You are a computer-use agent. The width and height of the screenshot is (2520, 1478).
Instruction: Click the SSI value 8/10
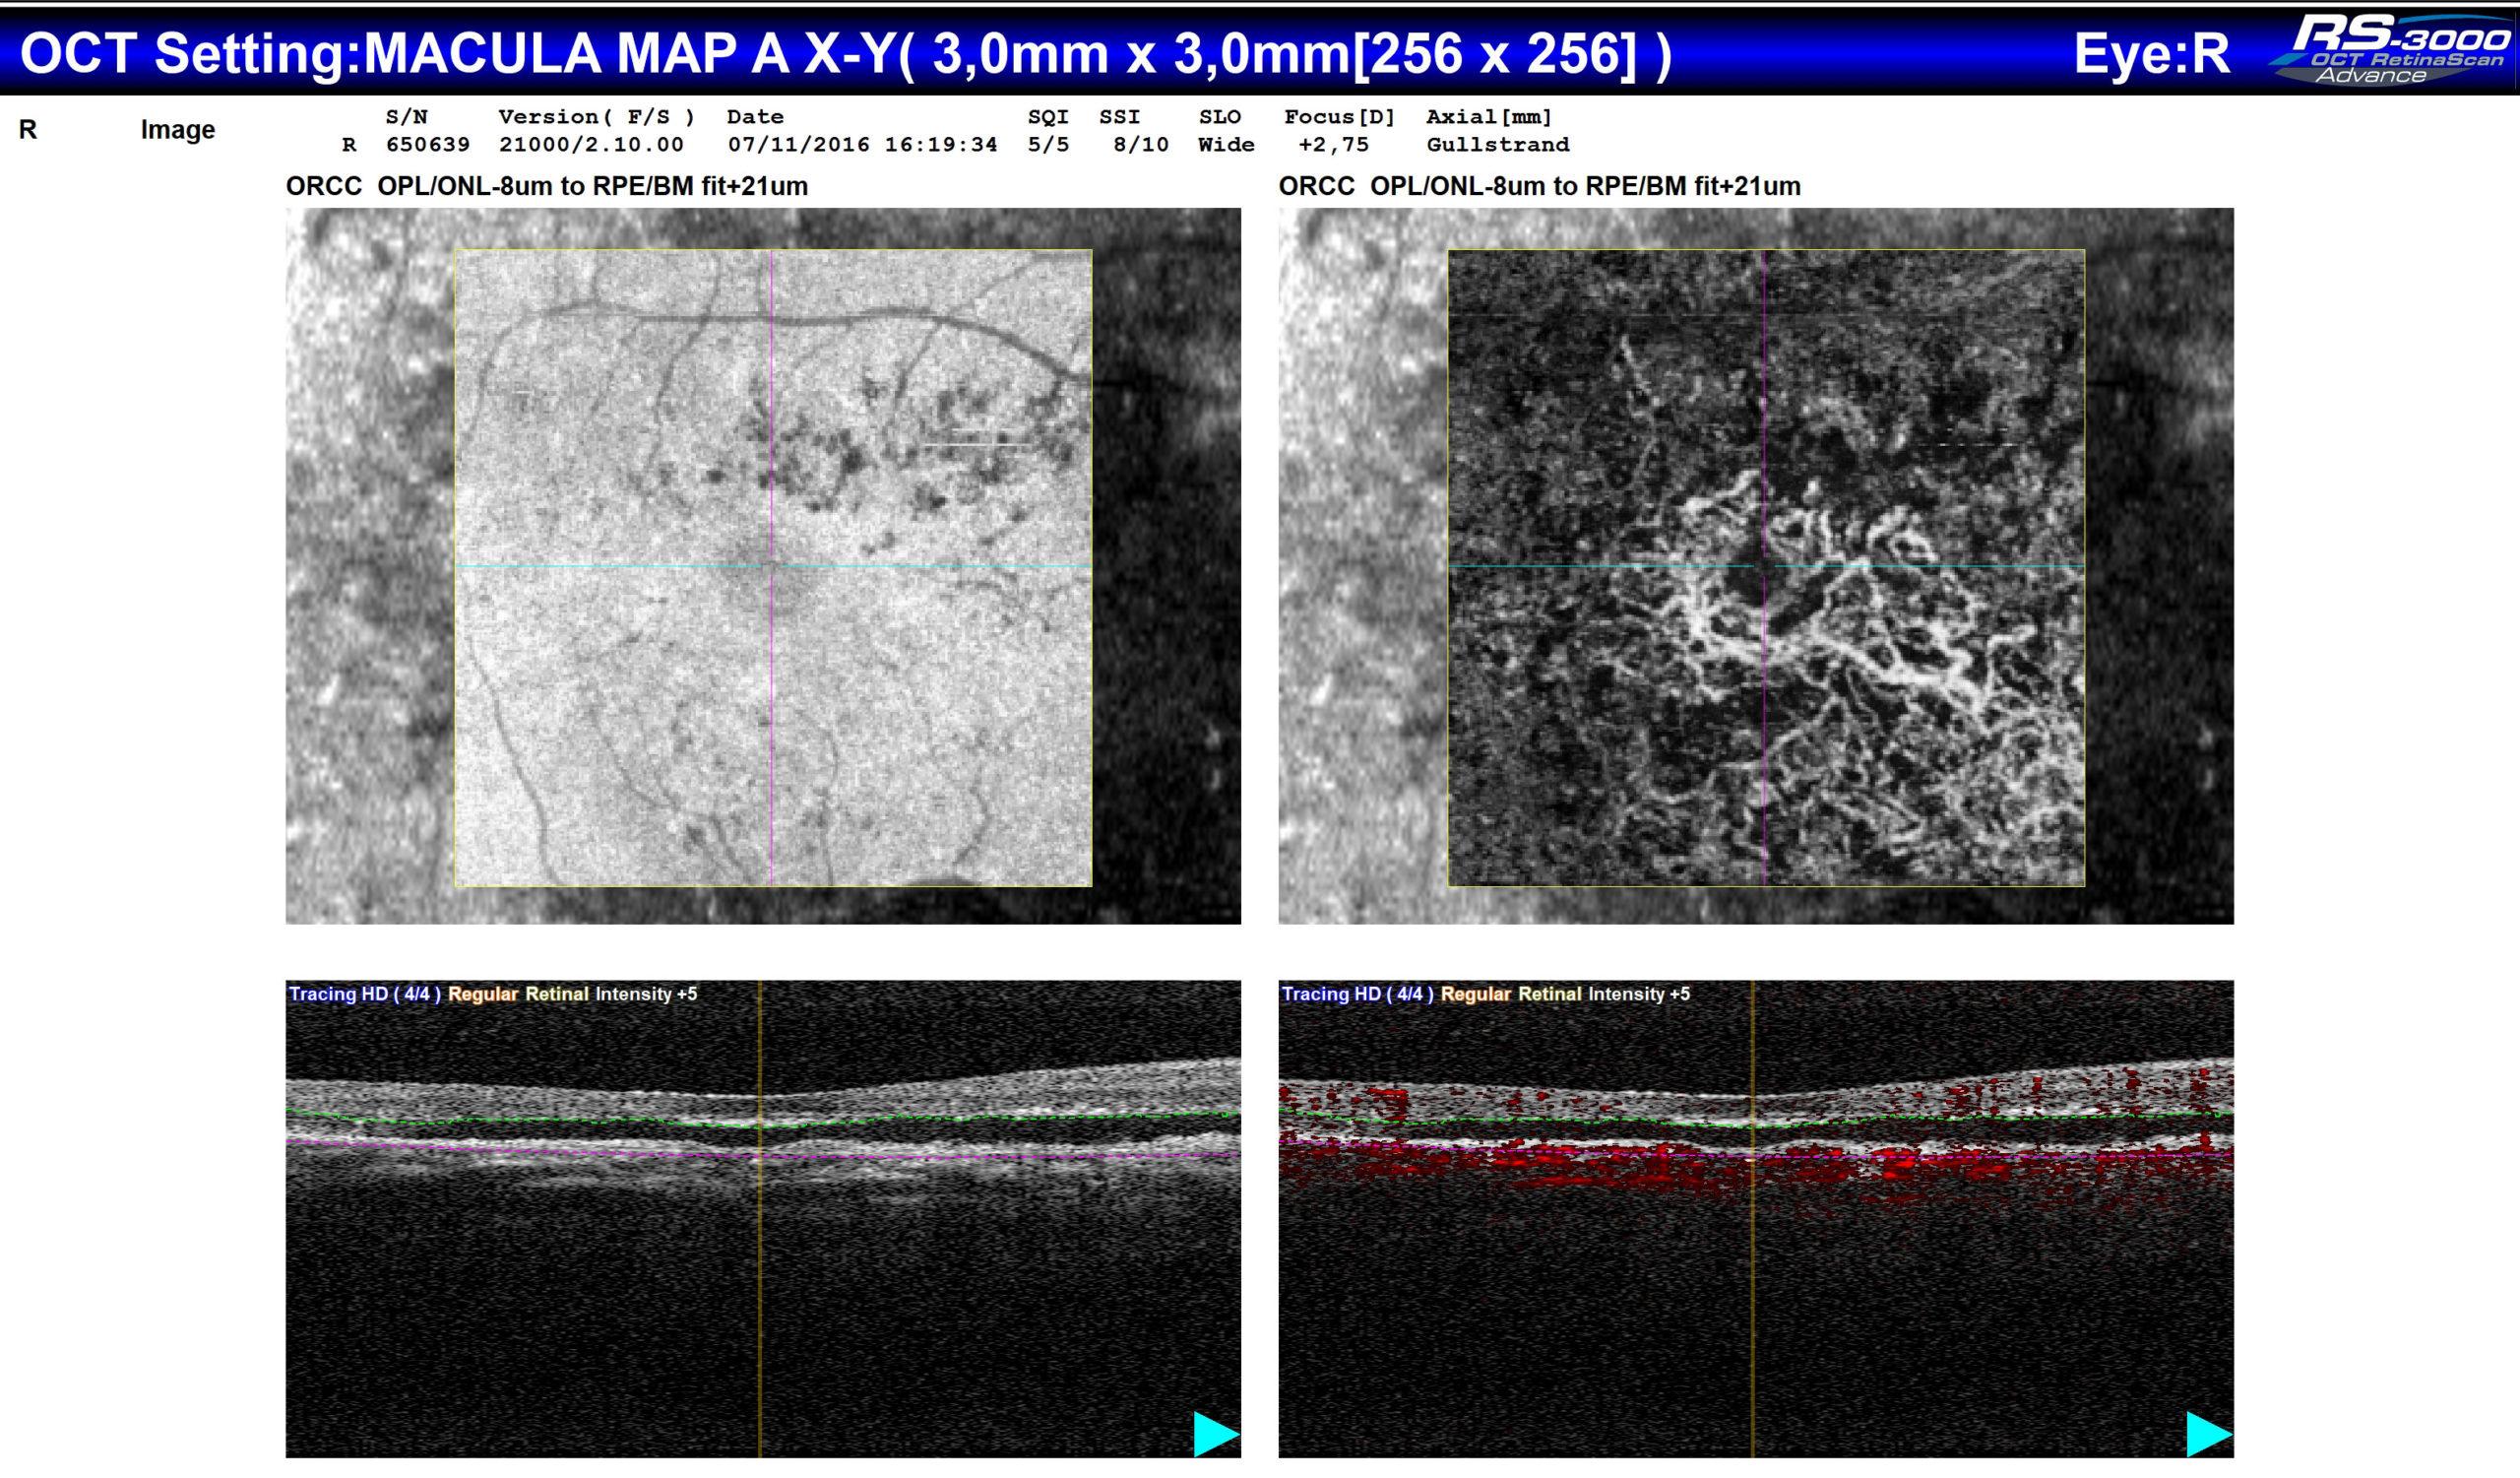(1141, 145)
